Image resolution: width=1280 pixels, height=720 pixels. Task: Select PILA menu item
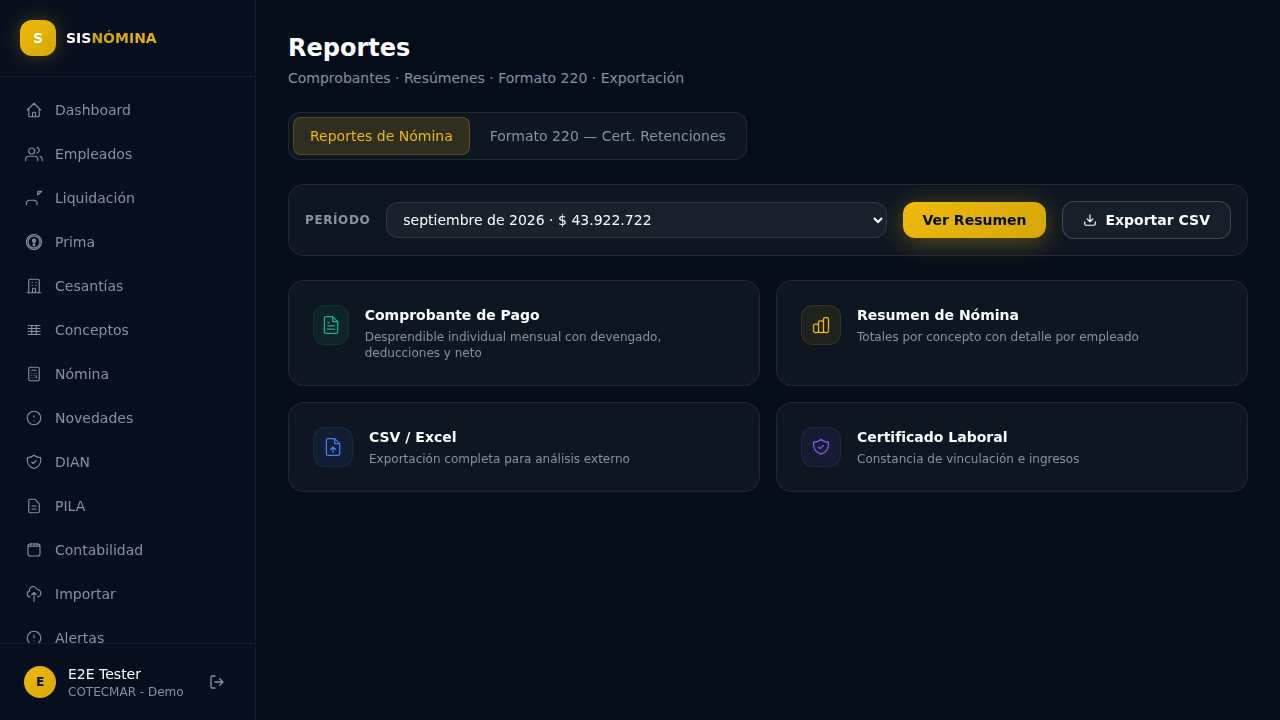128,506
